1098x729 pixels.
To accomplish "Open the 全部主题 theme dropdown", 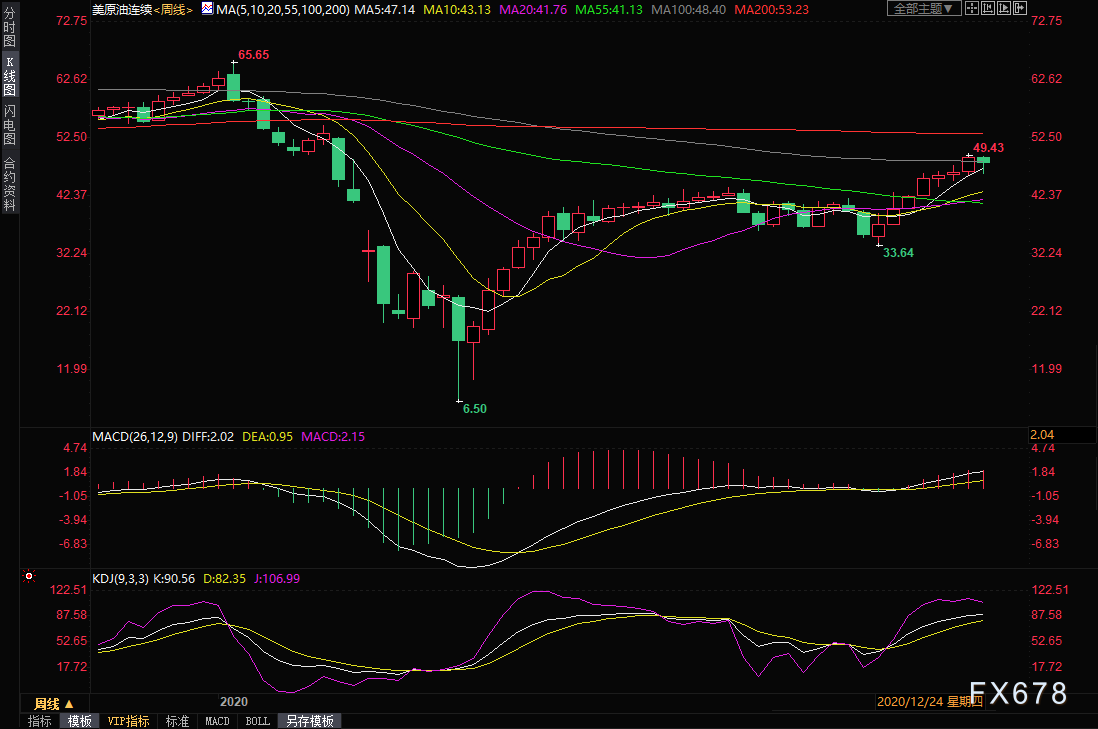I will tap(924, 8).
